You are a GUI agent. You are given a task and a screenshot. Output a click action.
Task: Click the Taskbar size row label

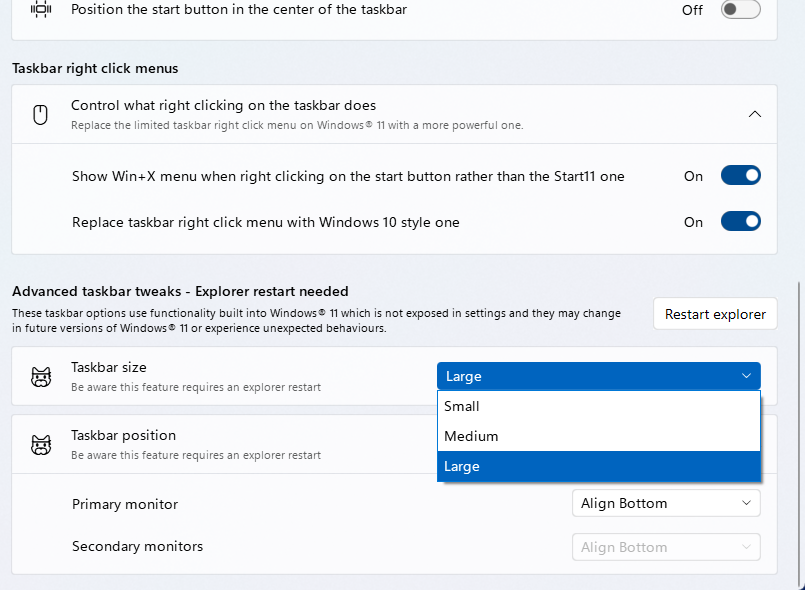click(108, 367)
